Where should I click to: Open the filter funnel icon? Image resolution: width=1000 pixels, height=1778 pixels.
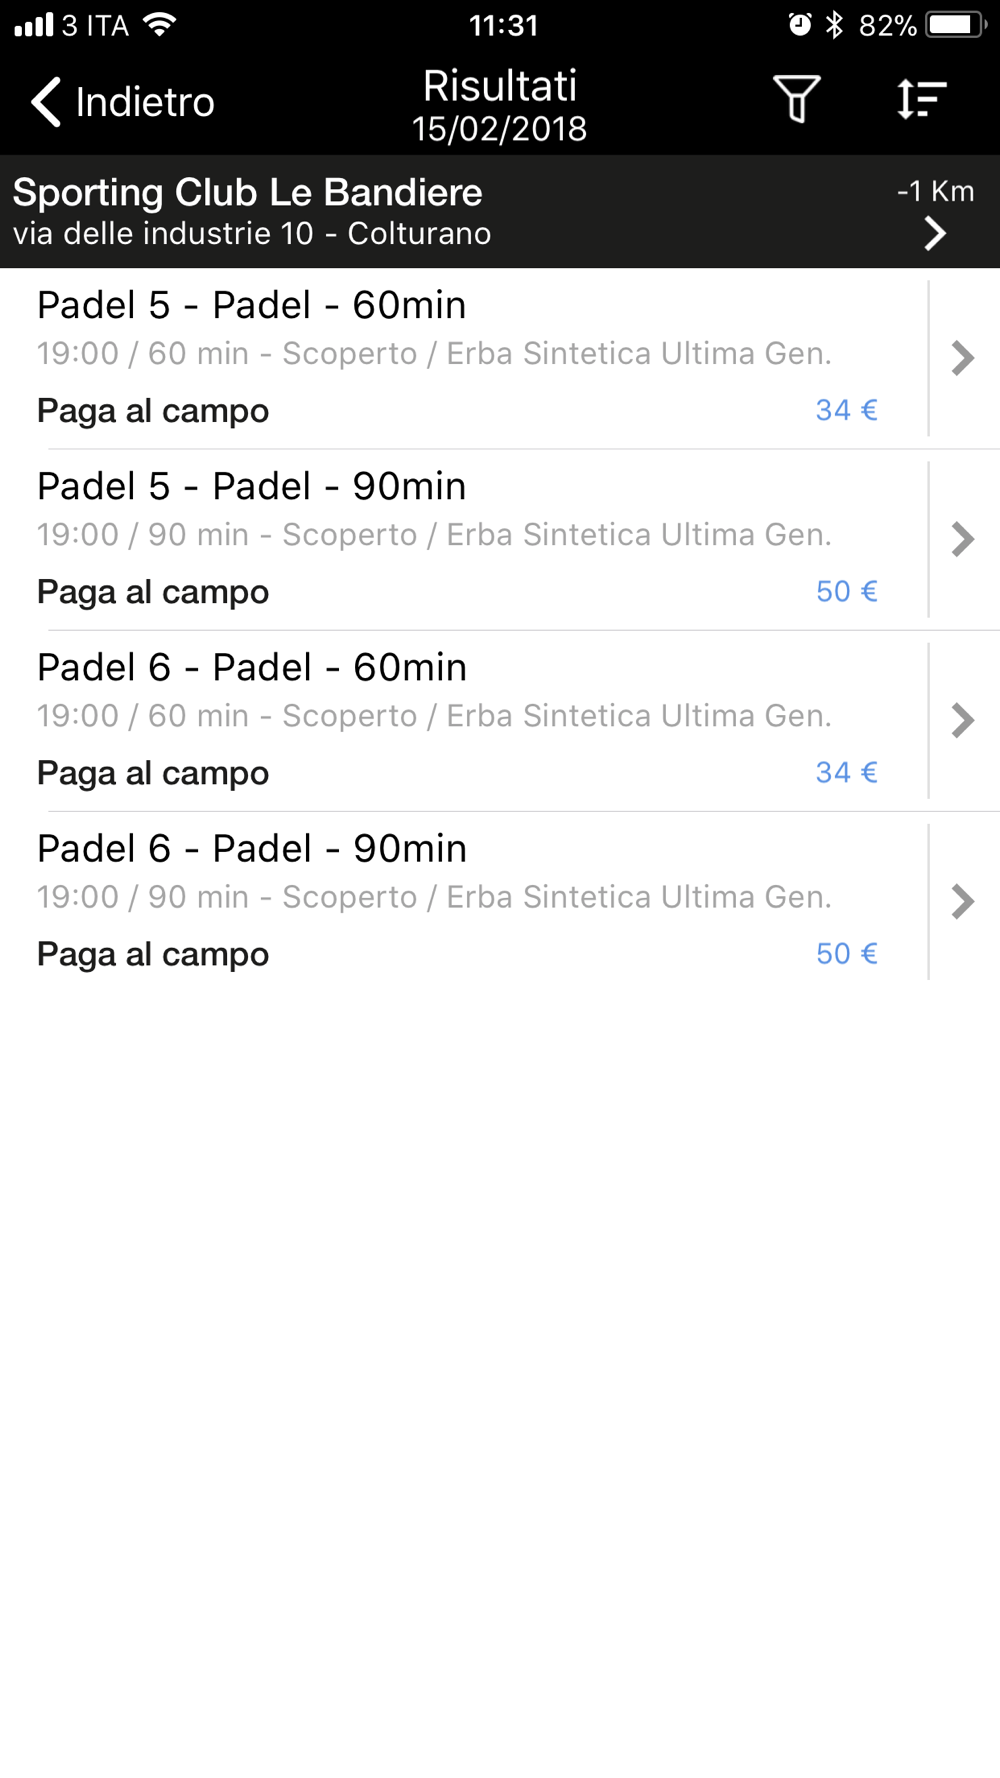coord(796,99)
